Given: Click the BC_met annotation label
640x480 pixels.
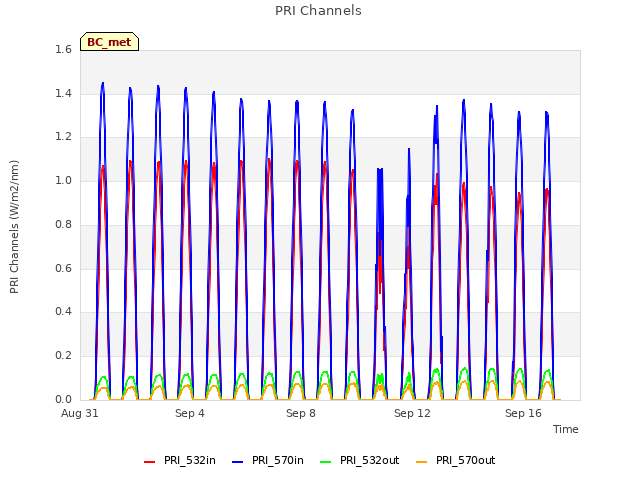Looking at the screenshot, I should click(x=109, y=42).
